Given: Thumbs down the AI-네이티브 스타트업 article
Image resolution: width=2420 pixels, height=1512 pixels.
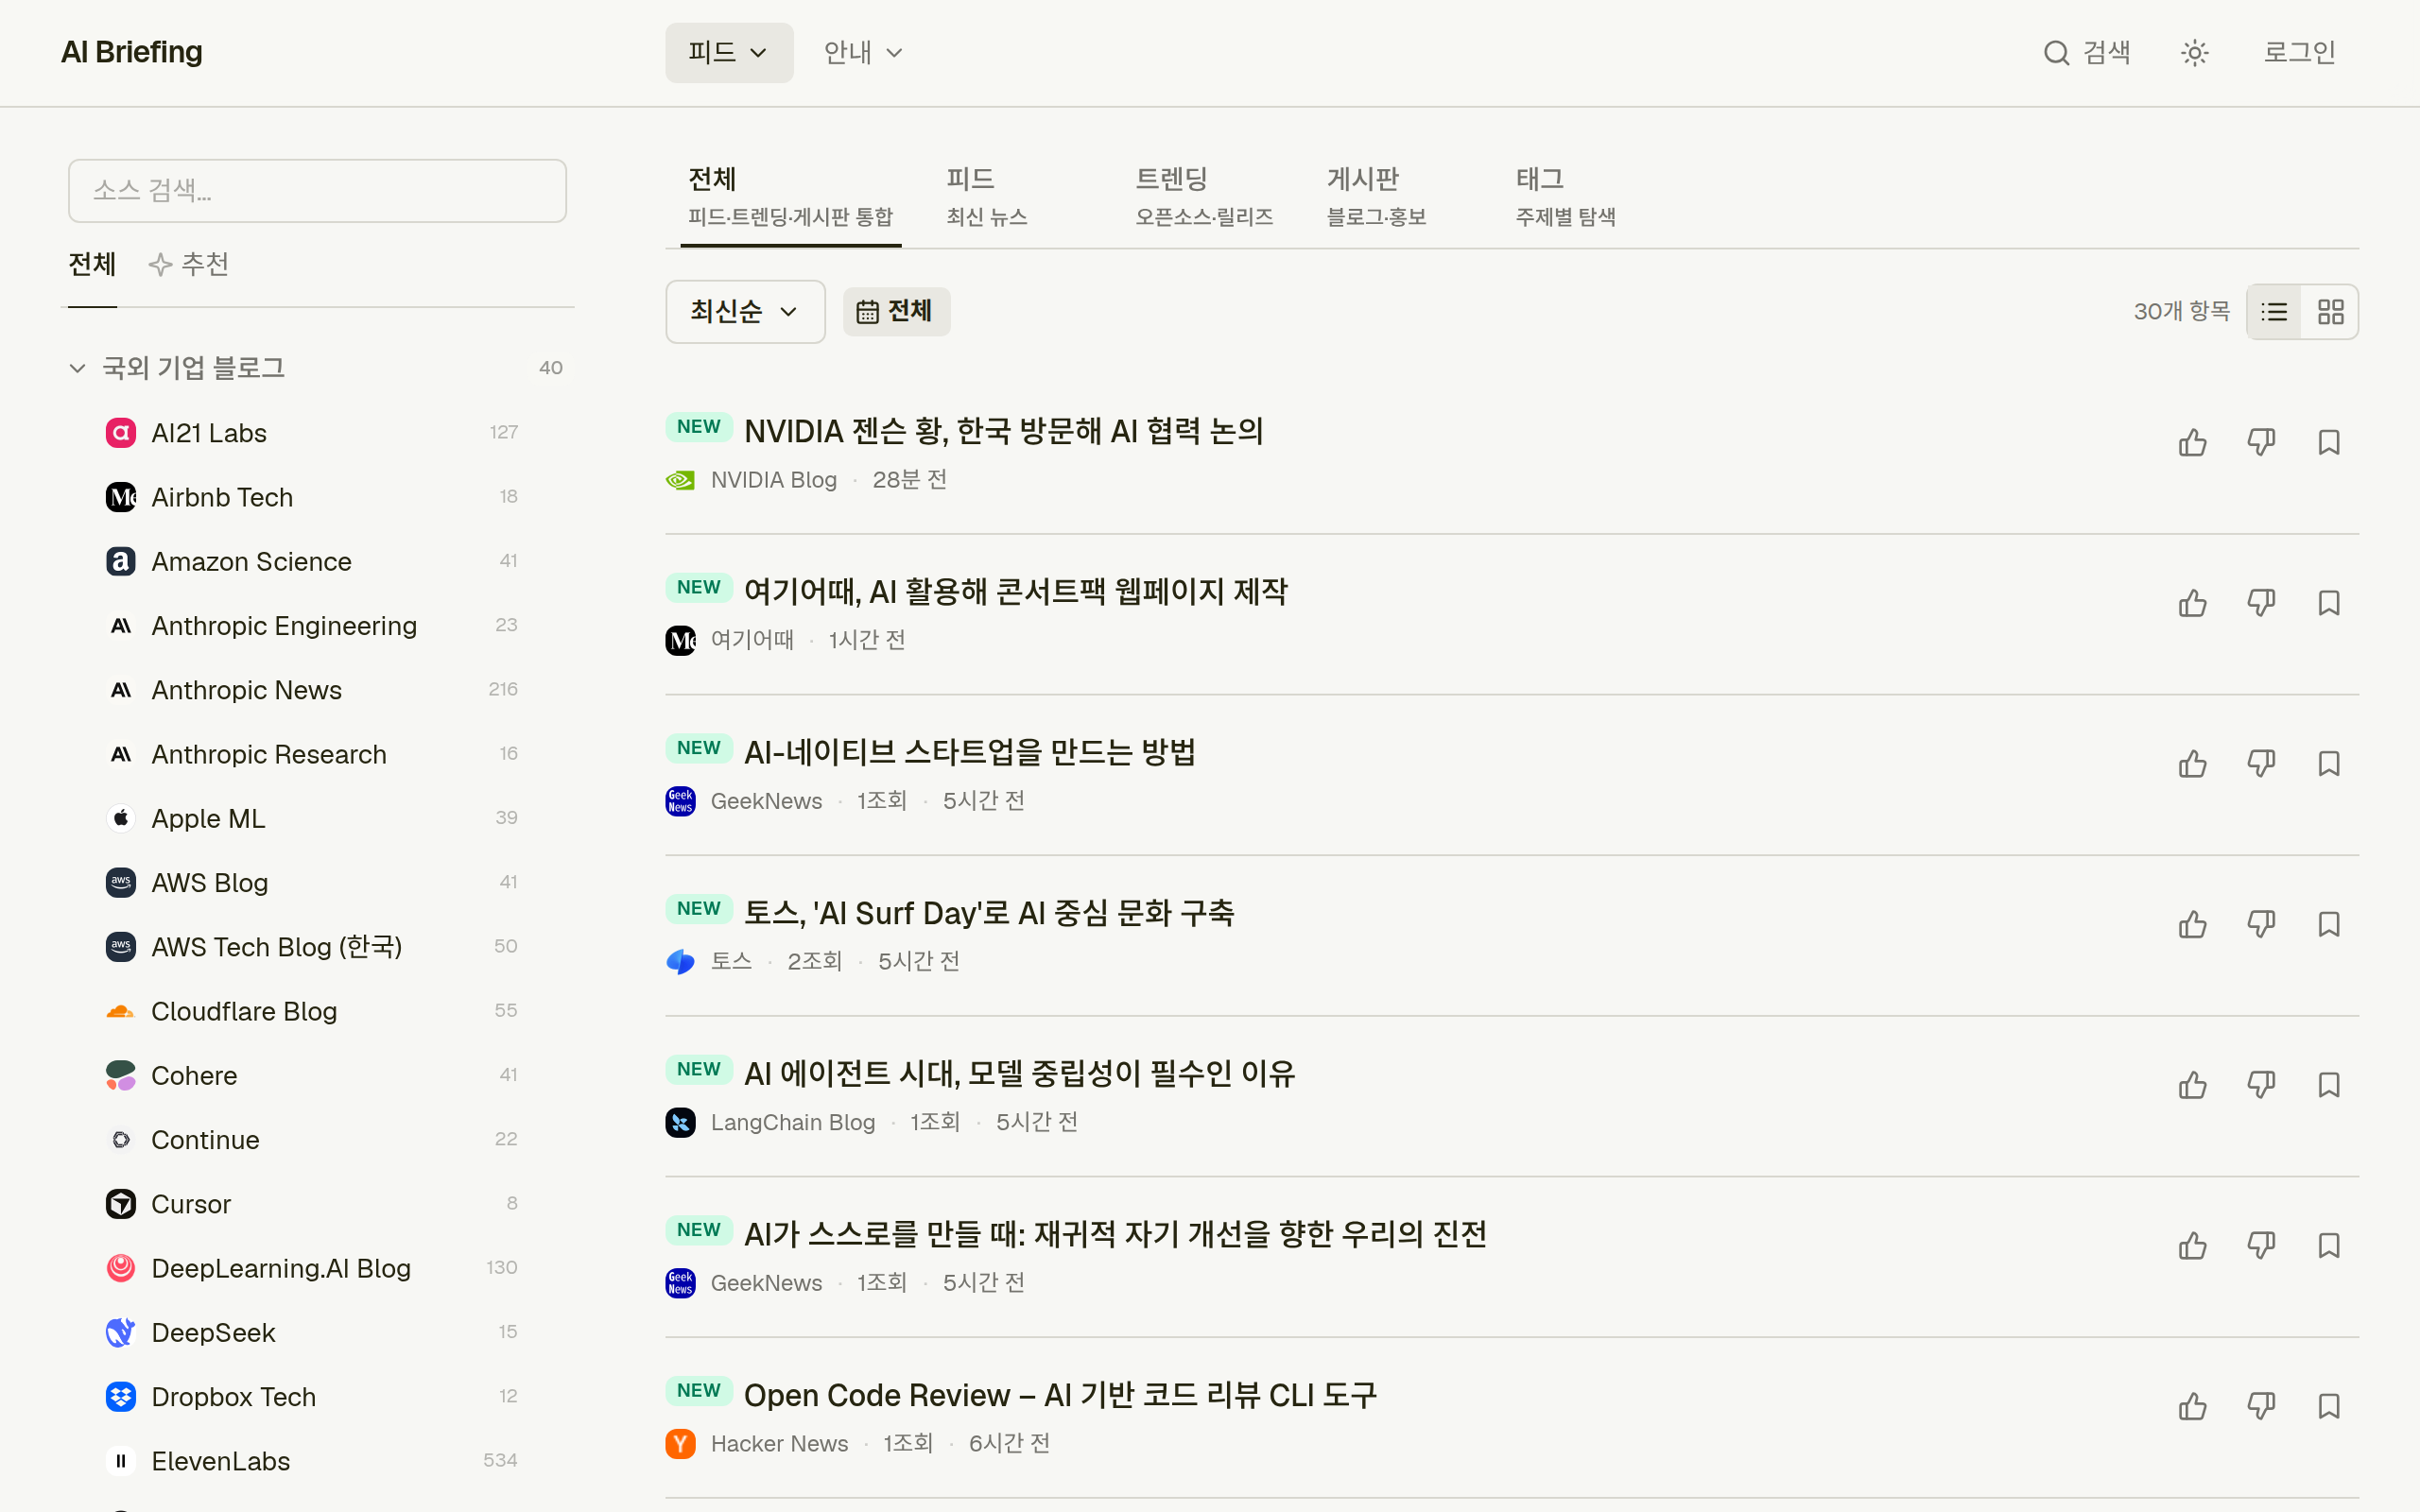Looking at the screenshot, I should [x=2261, y=764].
